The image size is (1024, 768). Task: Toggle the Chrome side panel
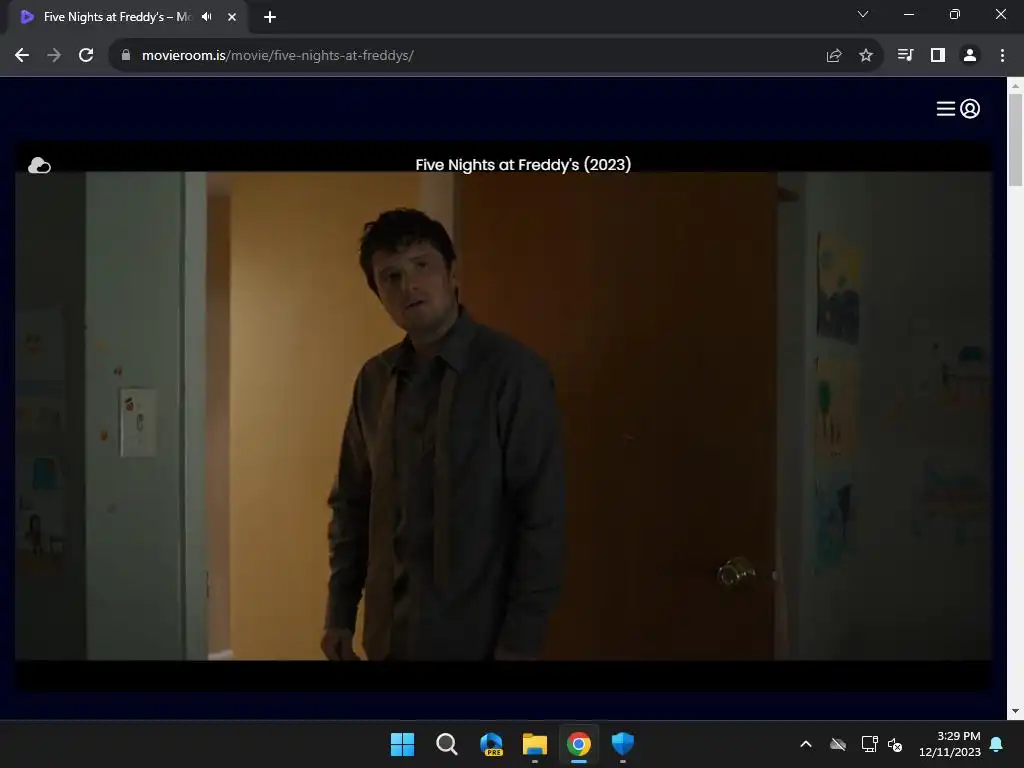(938, 56)
